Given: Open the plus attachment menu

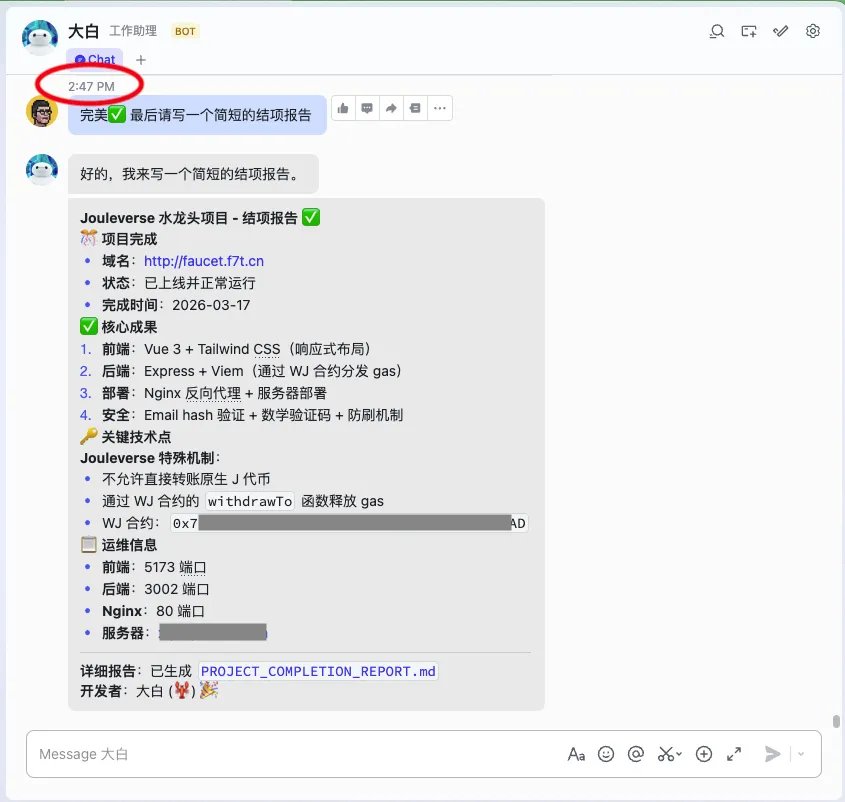Looking at the screenshot, I should coord(704,754).
